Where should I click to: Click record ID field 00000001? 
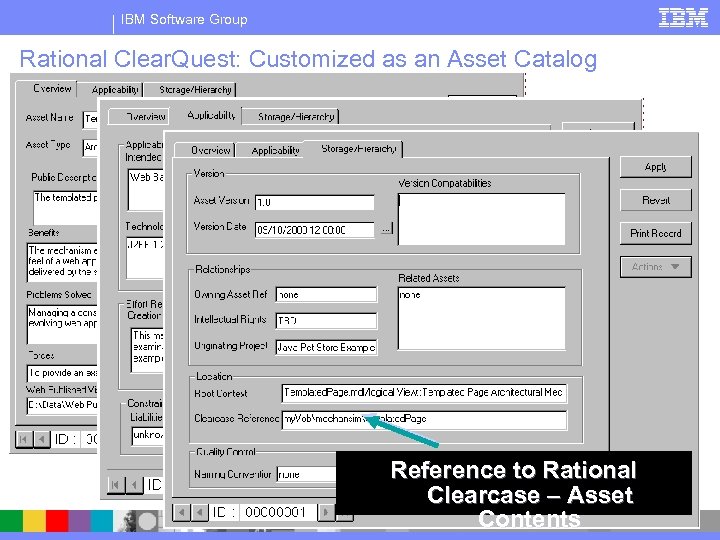[x=276, y=512]
